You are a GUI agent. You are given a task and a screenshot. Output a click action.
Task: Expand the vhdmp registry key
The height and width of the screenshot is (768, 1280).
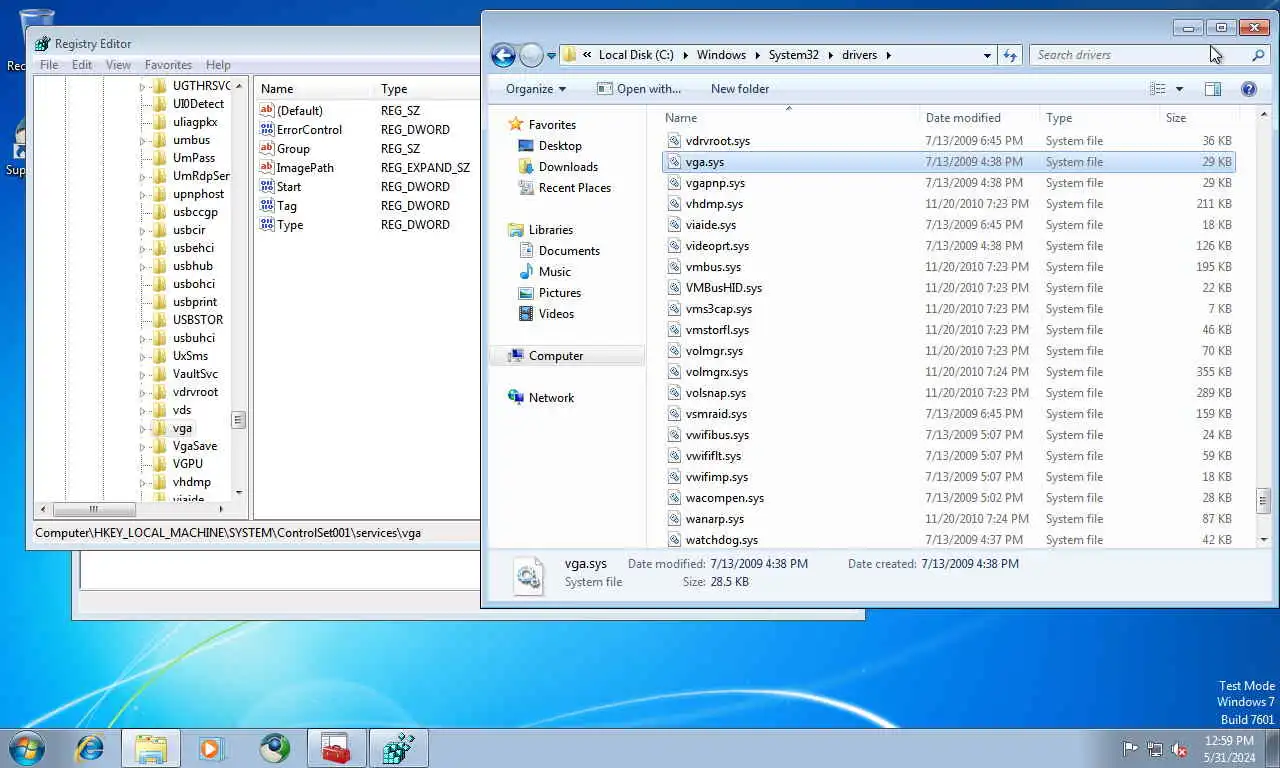coord(142,482)
